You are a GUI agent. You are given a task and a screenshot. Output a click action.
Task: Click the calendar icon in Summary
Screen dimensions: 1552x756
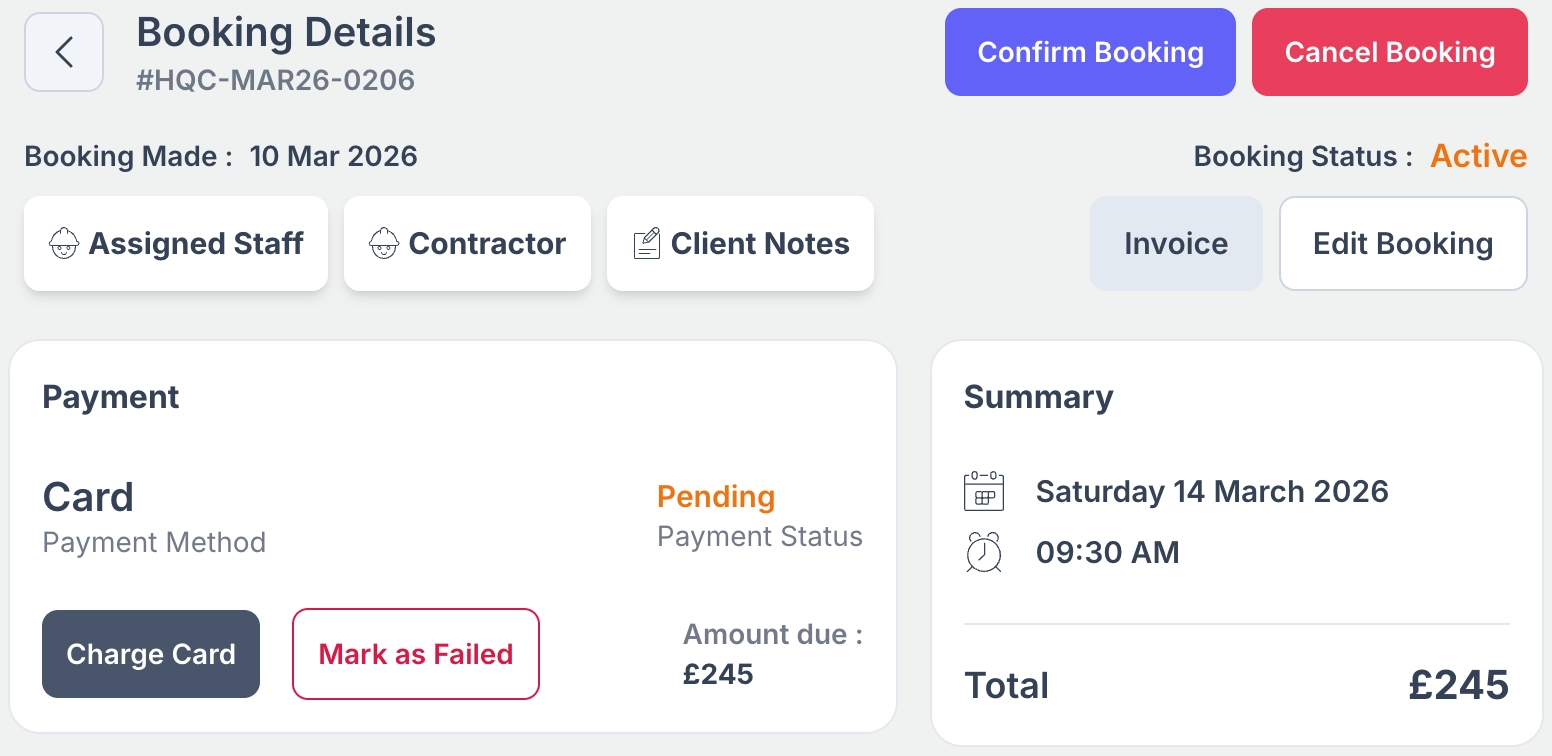(984, 492)
